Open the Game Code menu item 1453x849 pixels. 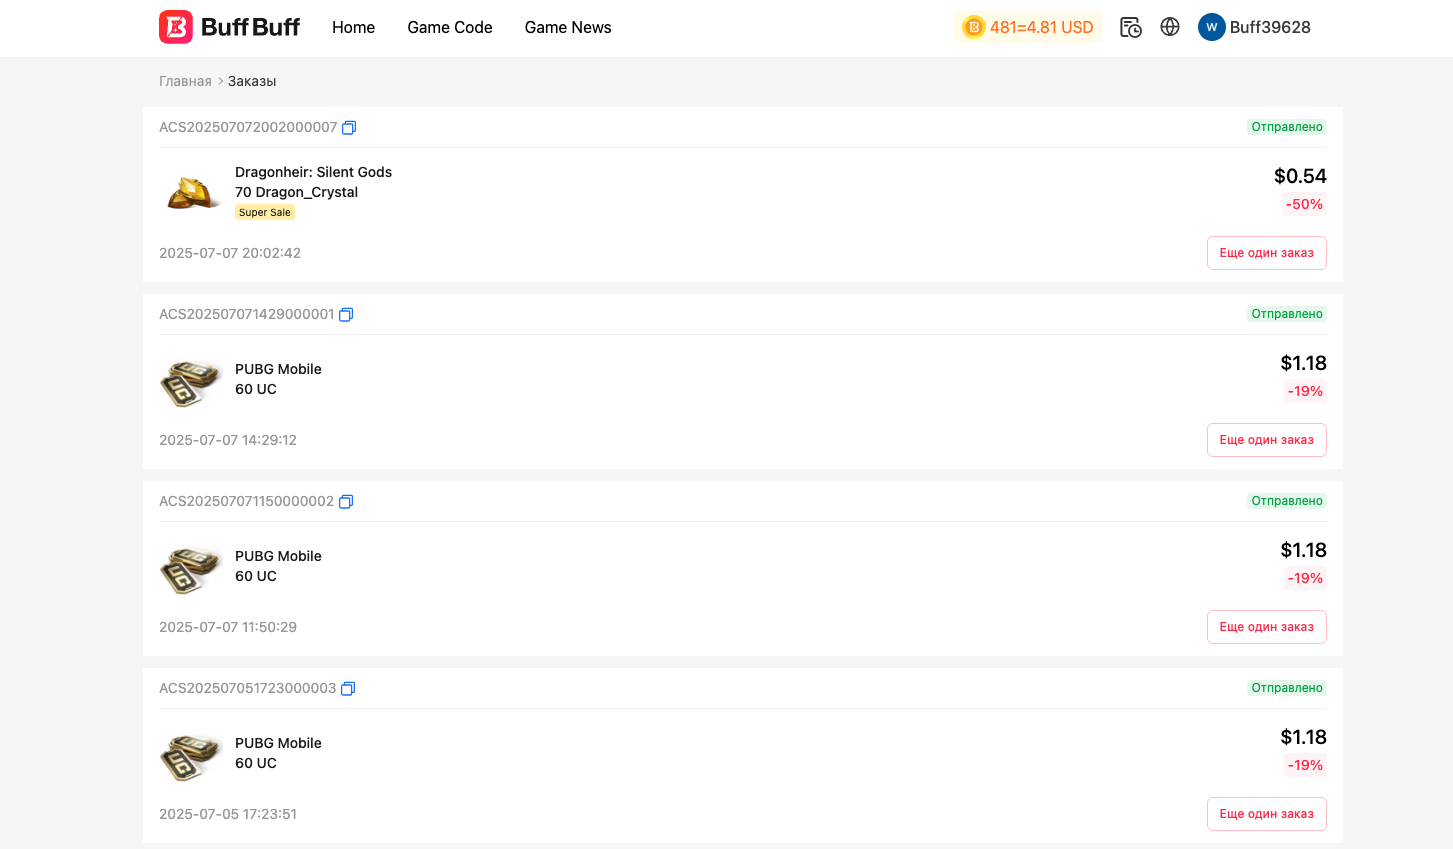point(449,27)
